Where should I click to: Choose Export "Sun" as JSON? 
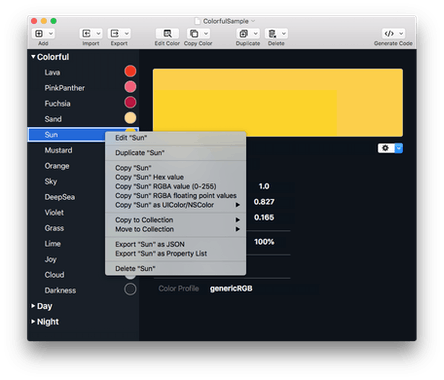coord(176,244)
